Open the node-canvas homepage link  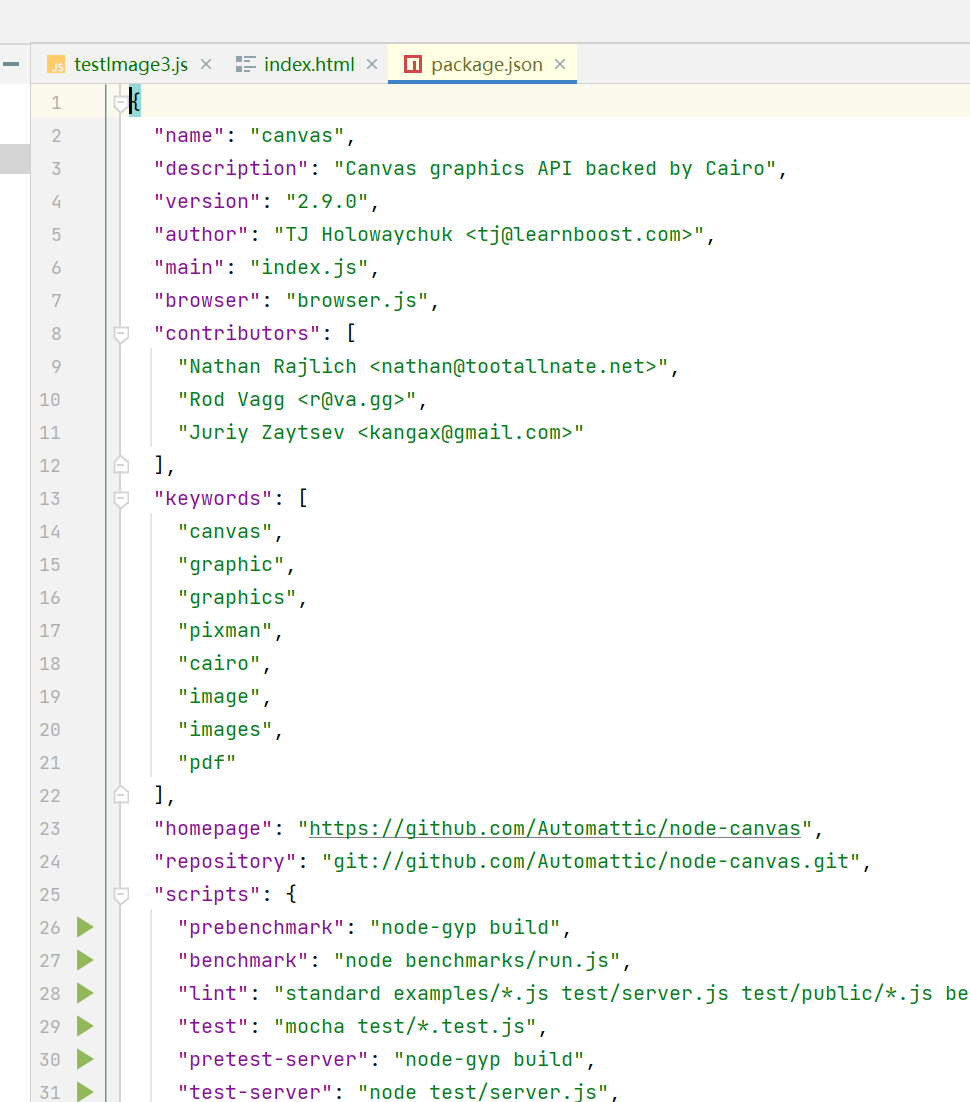551,828
